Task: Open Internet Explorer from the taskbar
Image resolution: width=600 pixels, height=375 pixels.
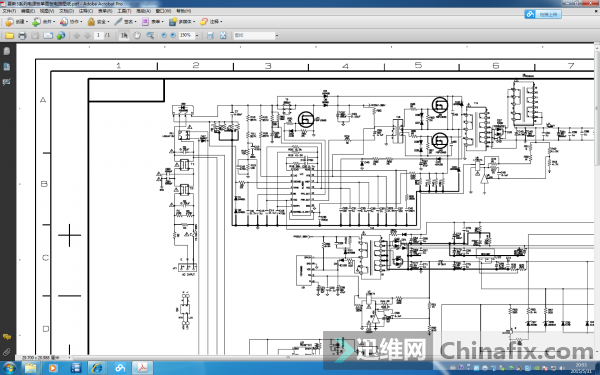Action: pyautogui.click(x=97, y=368)
